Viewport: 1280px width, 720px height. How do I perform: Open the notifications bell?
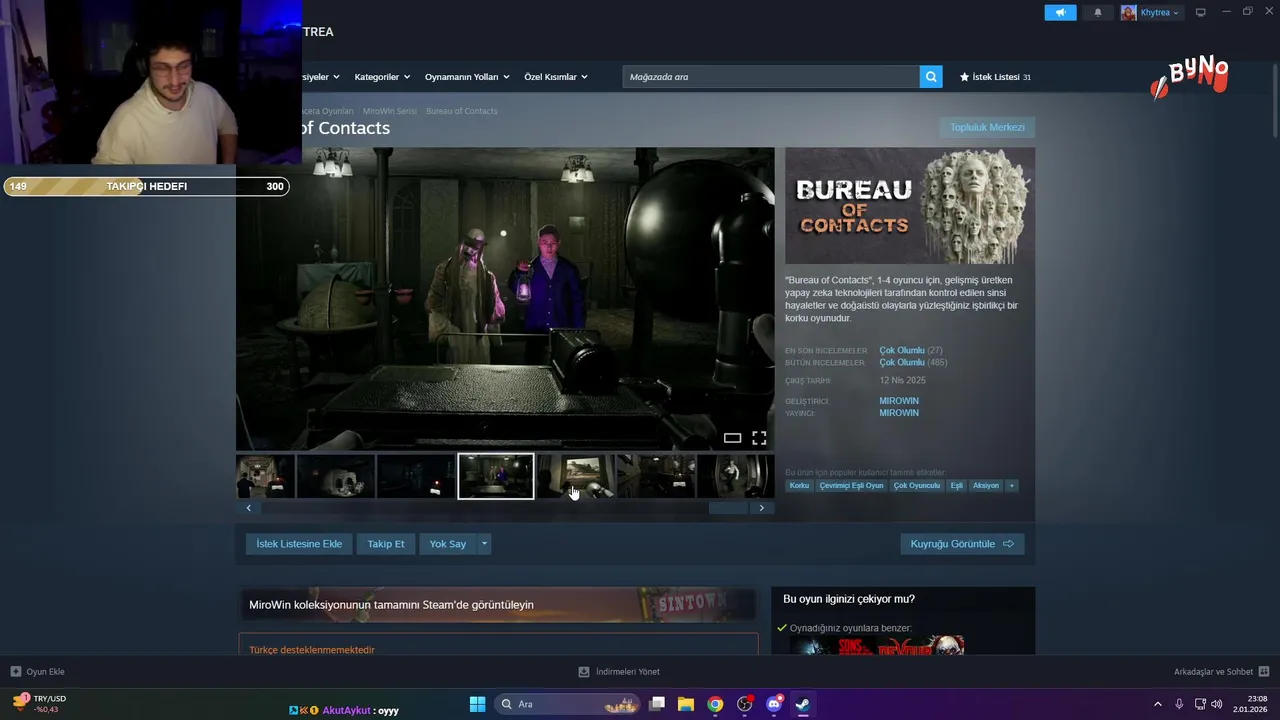1098,13
